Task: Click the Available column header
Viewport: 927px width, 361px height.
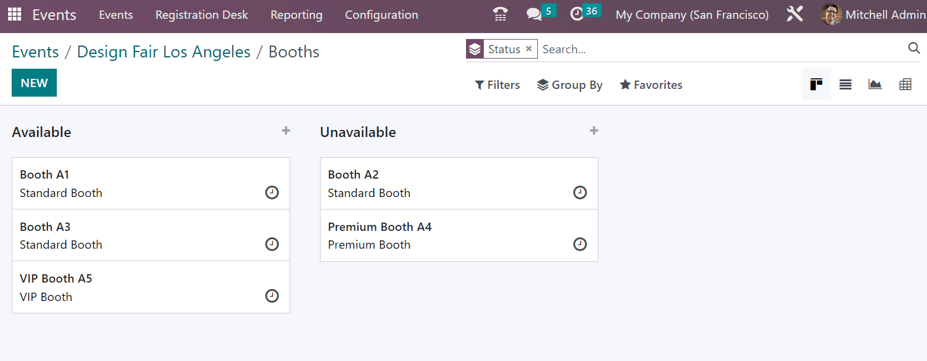Action: (x=41, y=132)
